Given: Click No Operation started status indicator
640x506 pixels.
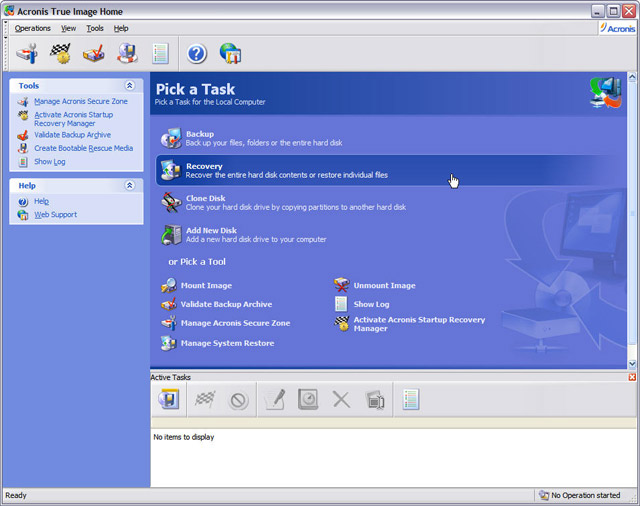Looking at the screenshot, I should (x=580, y=495).
